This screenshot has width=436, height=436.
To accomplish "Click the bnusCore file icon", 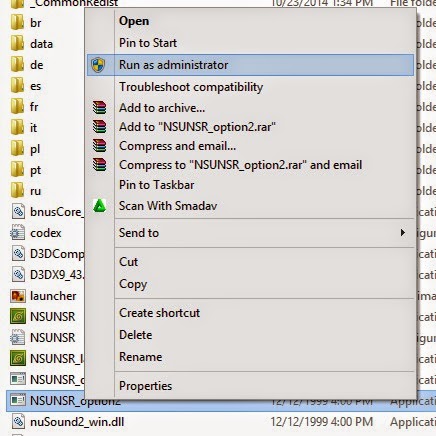I will tap(18, 212).
